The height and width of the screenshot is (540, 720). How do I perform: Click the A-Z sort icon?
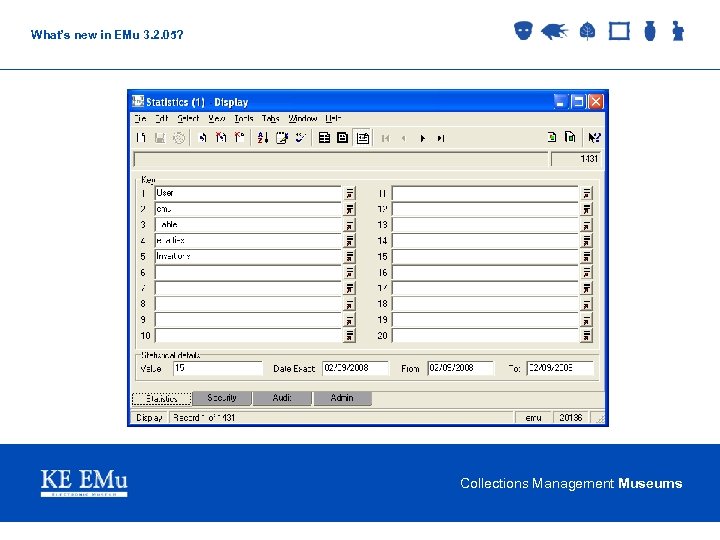click(263, 138)
